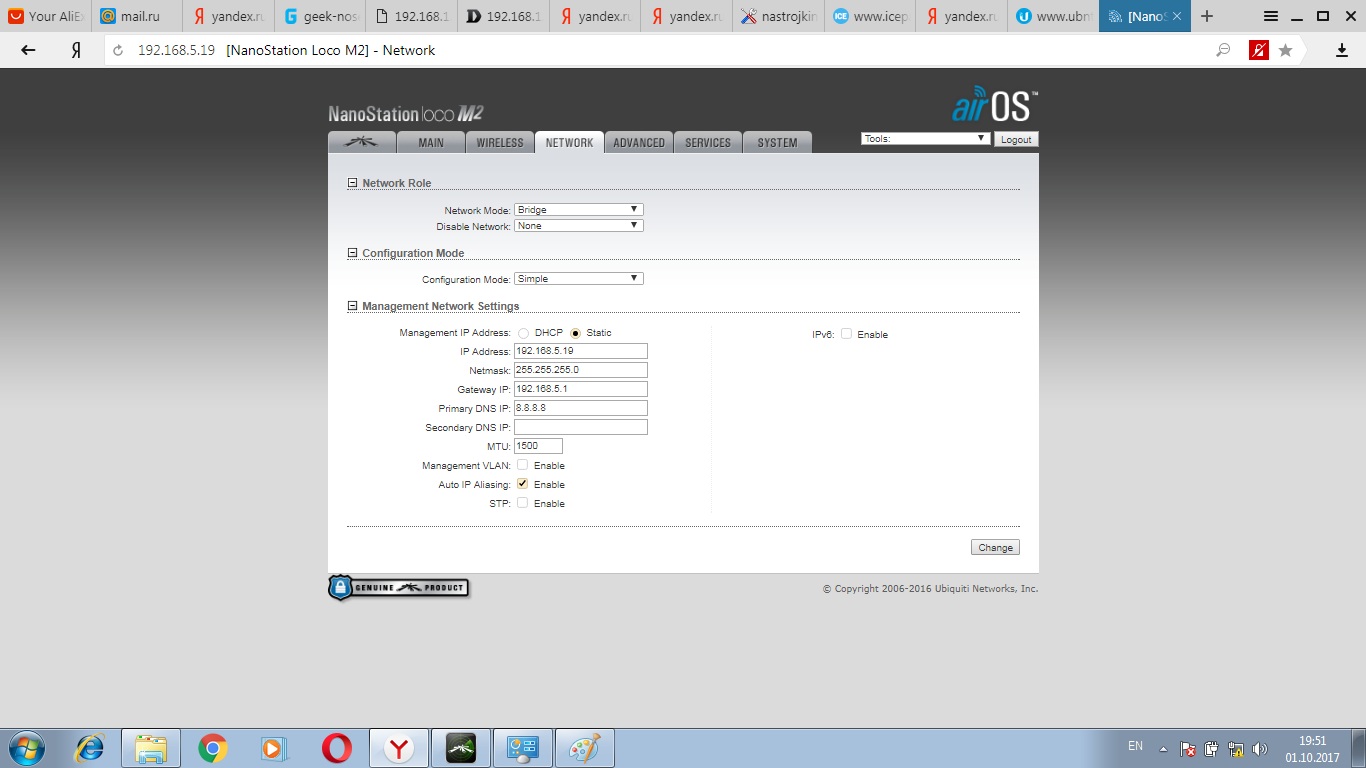Open File Explorer from the taskbar

[151, 748]
